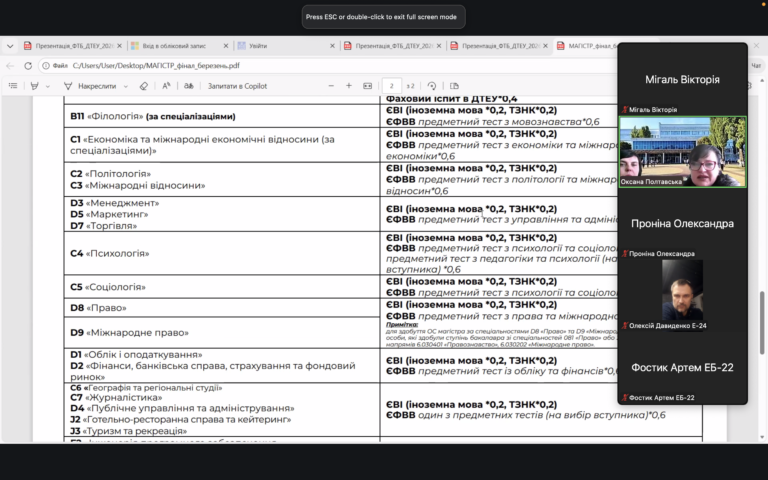
Task: Open the PDF table of contents icon
Action: 13,86
